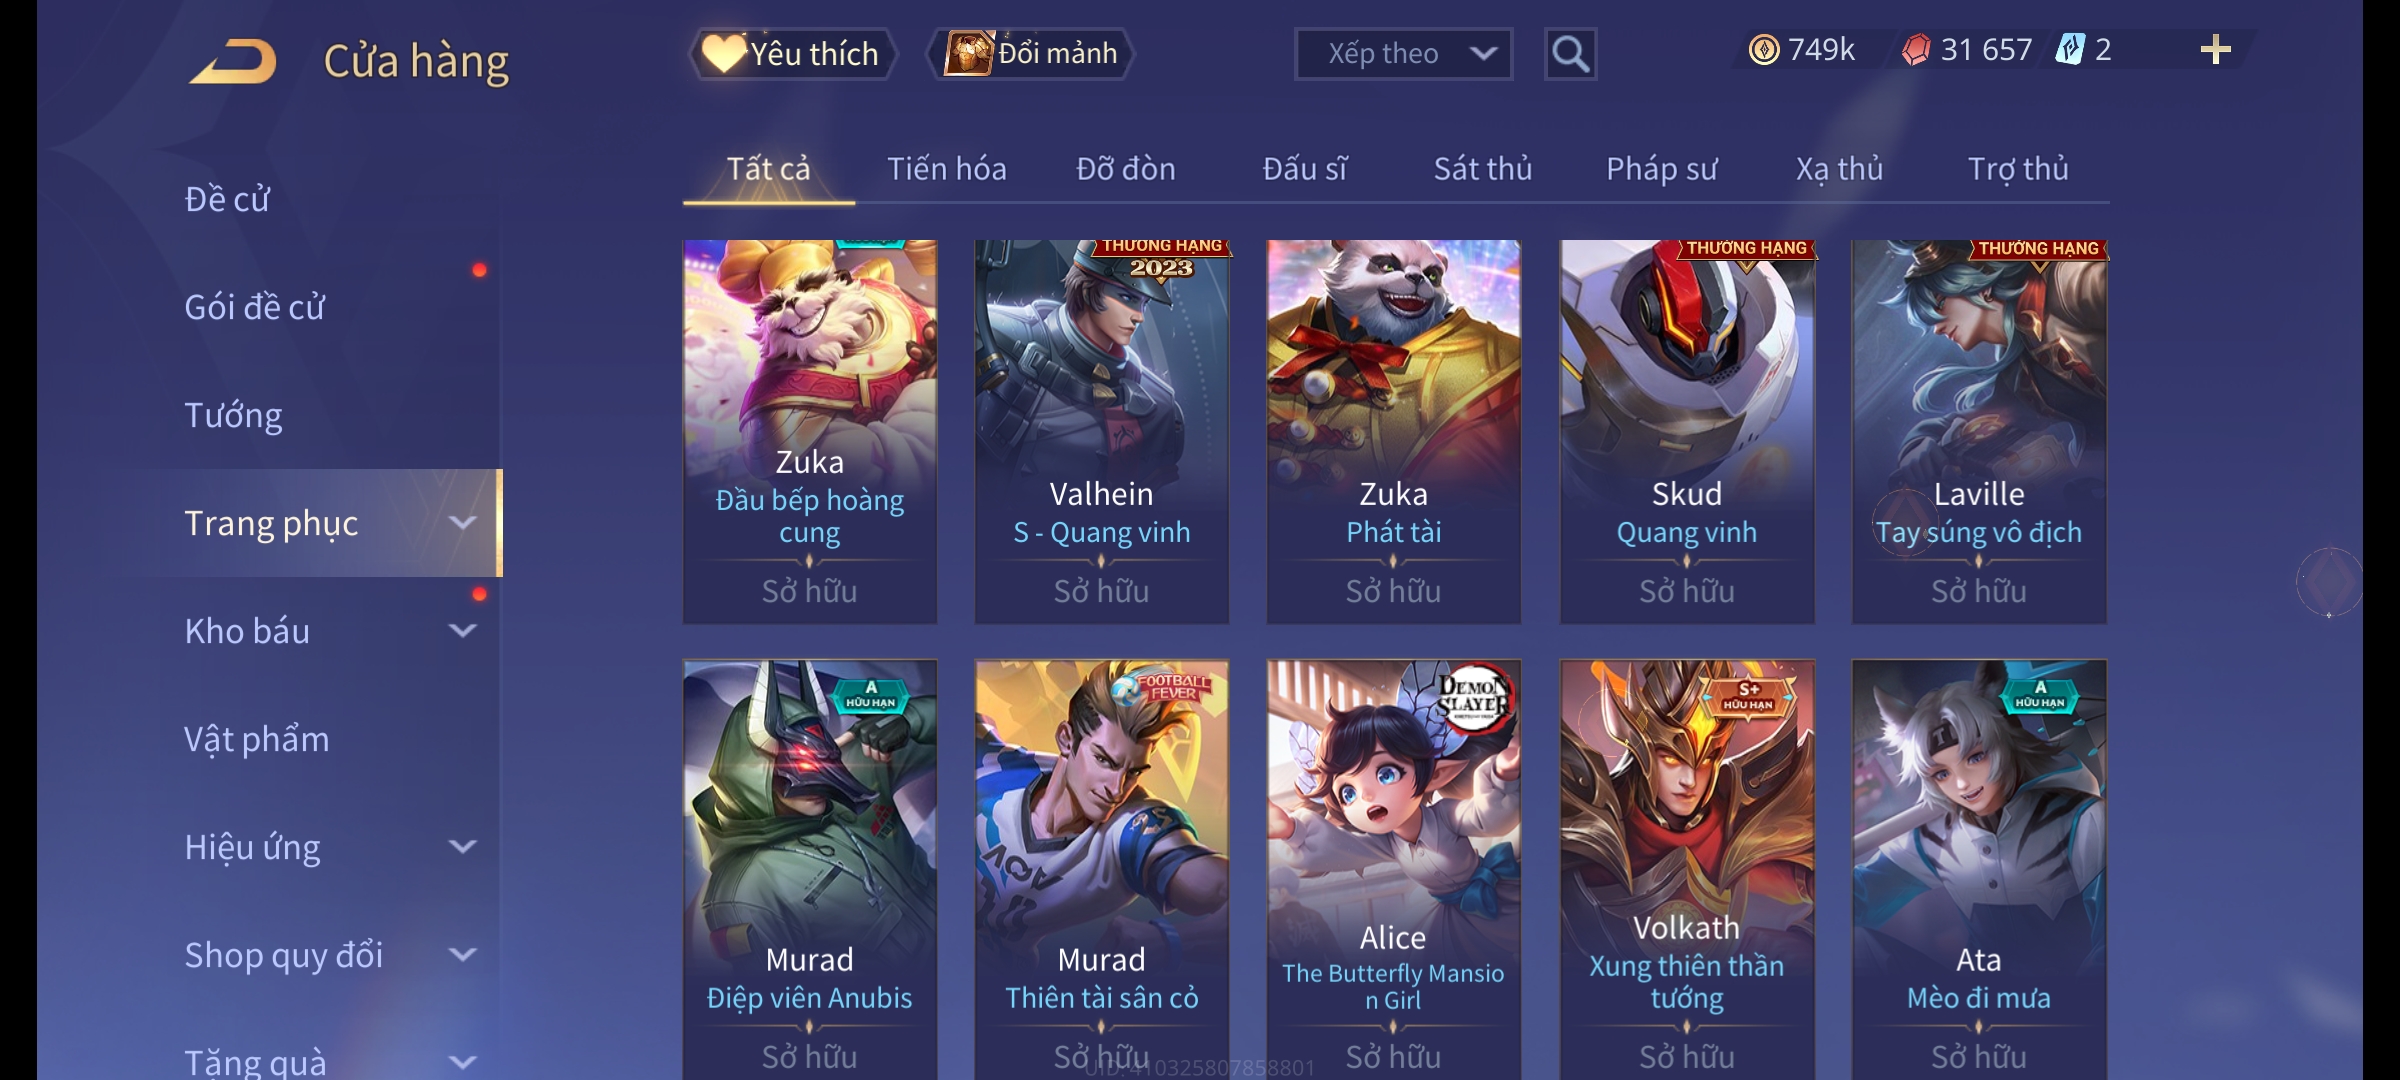Expand the Hiệu ứng sidebar section
Image resolution: width=2400 pixels, height=1080 pixels.
[463, 847]
